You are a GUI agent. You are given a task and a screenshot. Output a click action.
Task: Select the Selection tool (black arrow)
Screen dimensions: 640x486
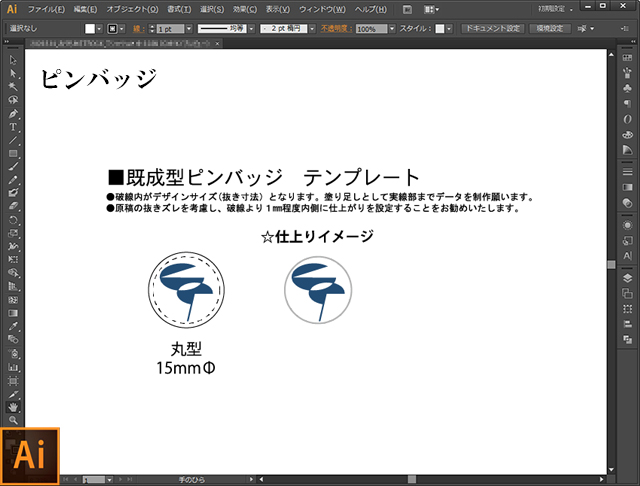(13, 60)
